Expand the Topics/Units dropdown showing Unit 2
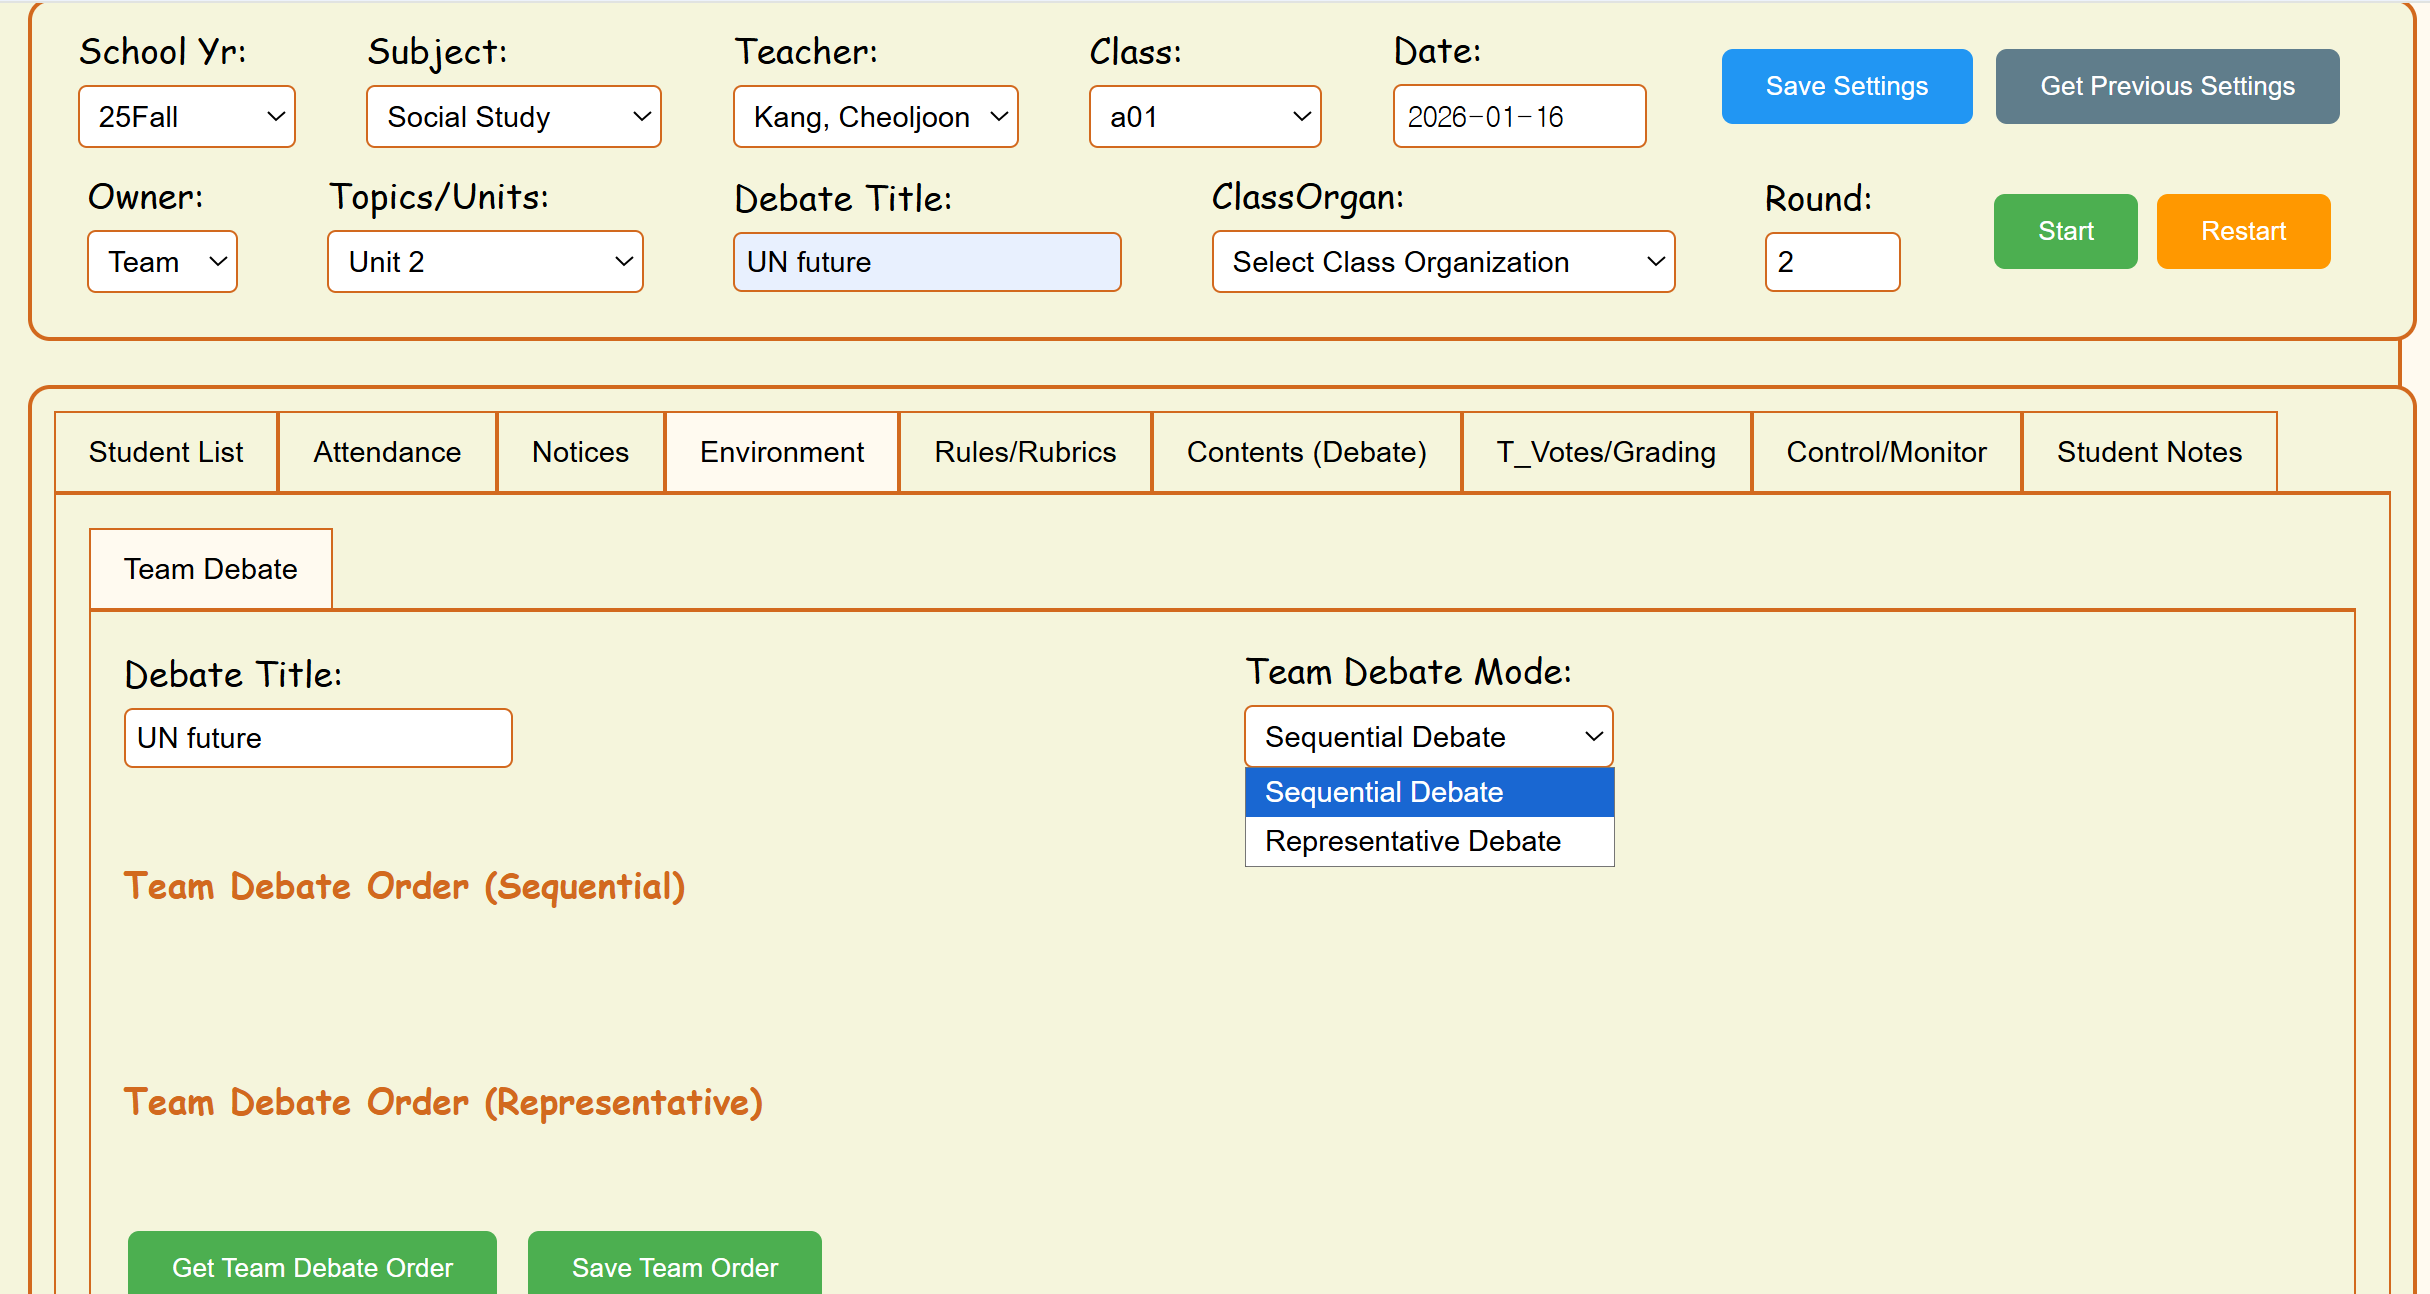 coord(485,262)
